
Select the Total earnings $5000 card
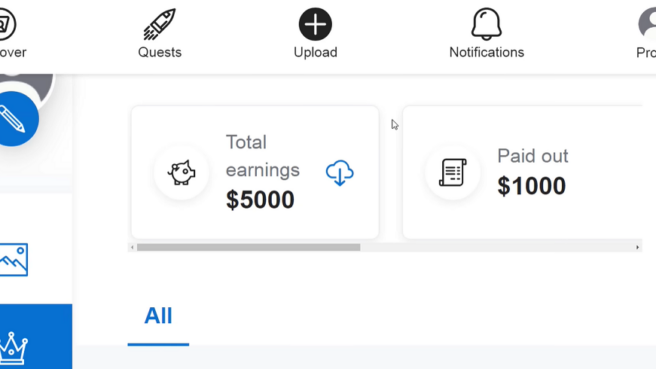coord(255,172)
